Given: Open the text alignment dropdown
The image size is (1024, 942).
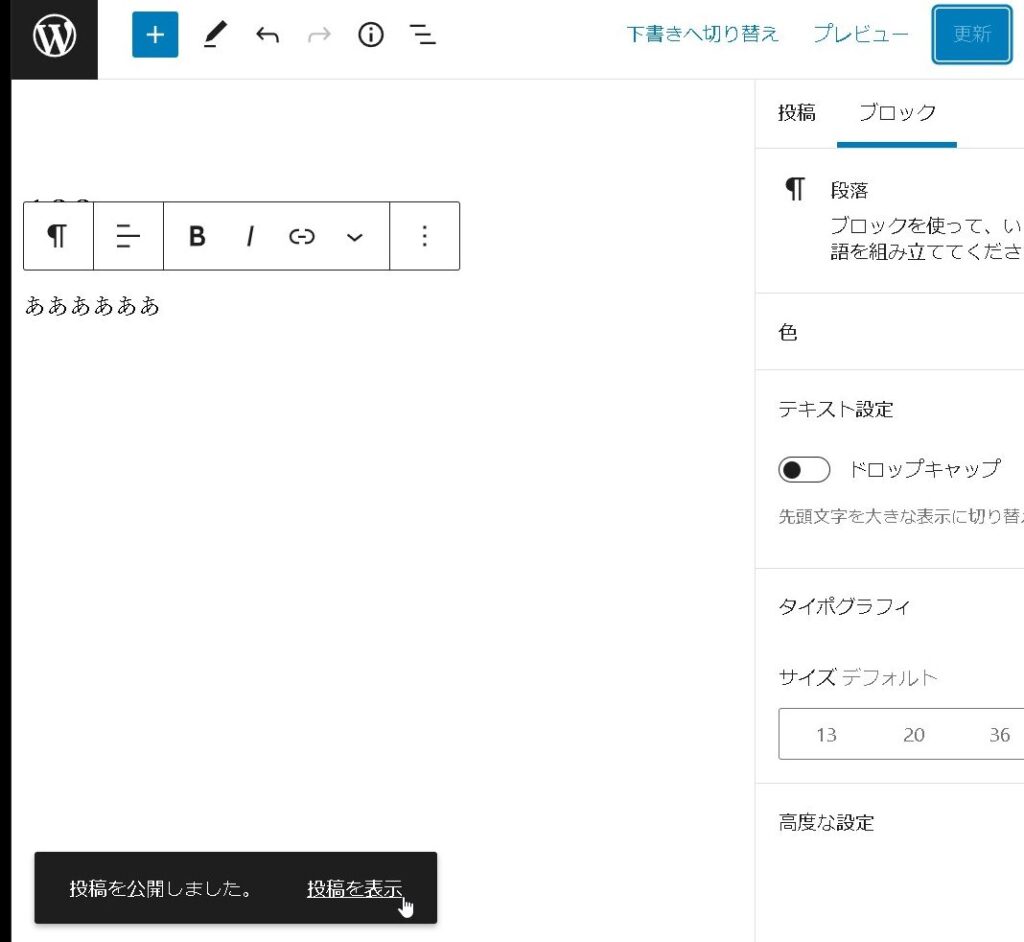Looking at the screenshot, I should [x=128, y=236].
